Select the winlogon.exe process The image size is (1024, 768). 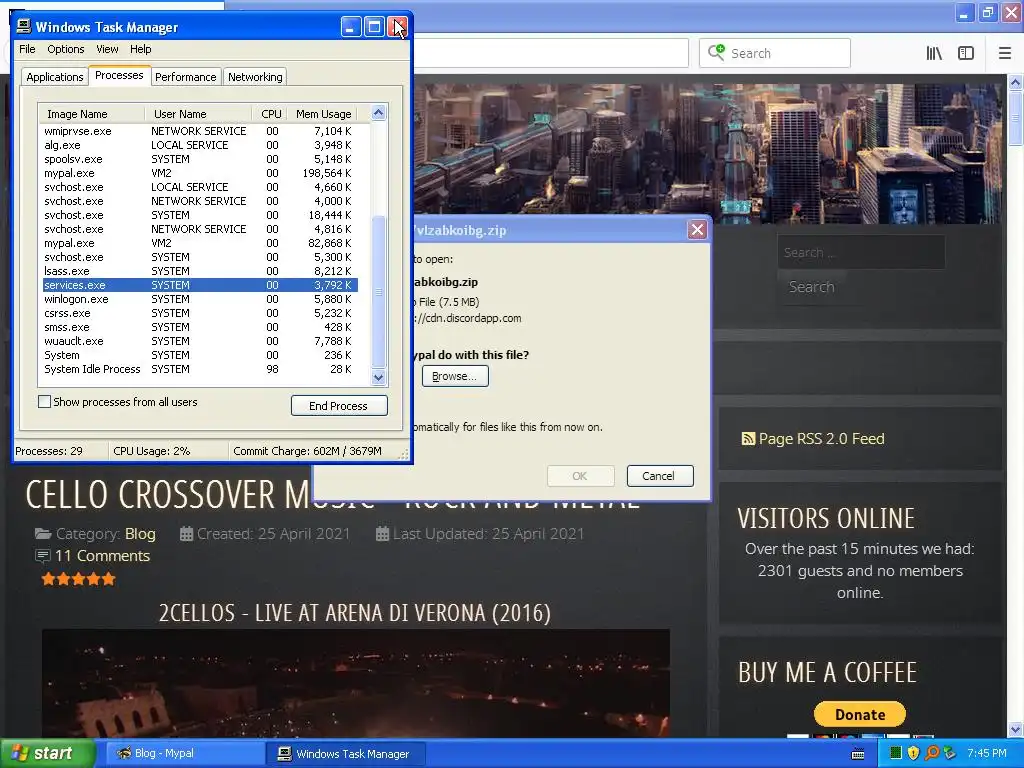pyautogui.click(x=200, y=299)
